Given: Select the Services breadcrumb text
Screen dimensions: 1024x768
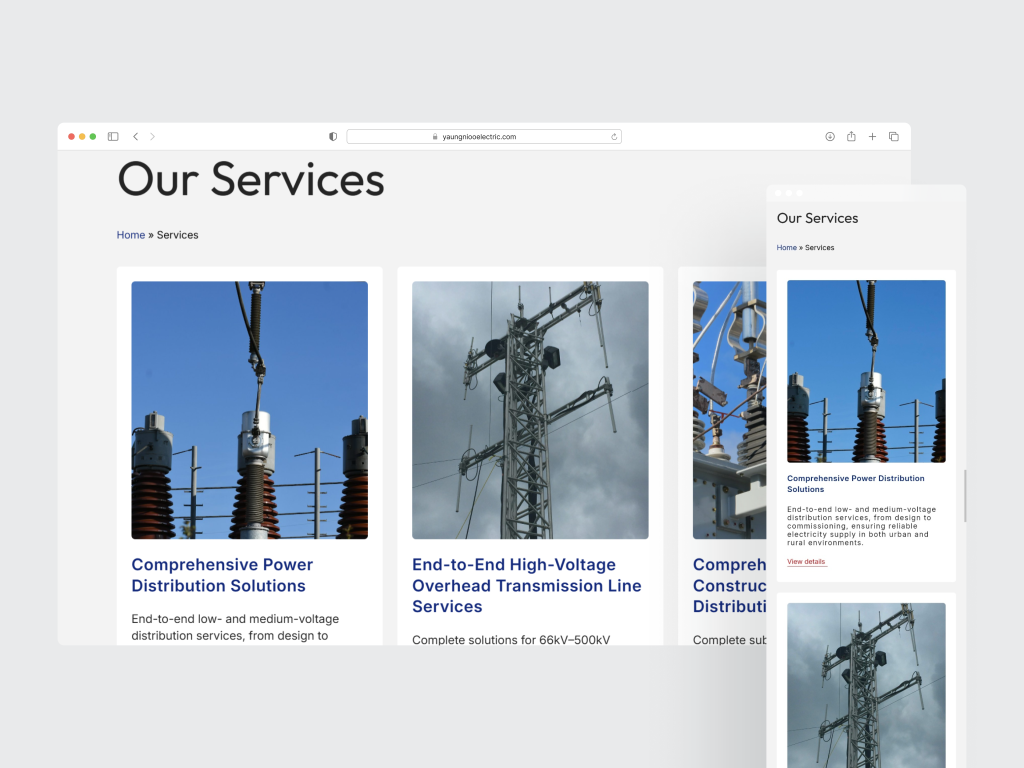Looking at the screenshot, I should pos(177,235).
